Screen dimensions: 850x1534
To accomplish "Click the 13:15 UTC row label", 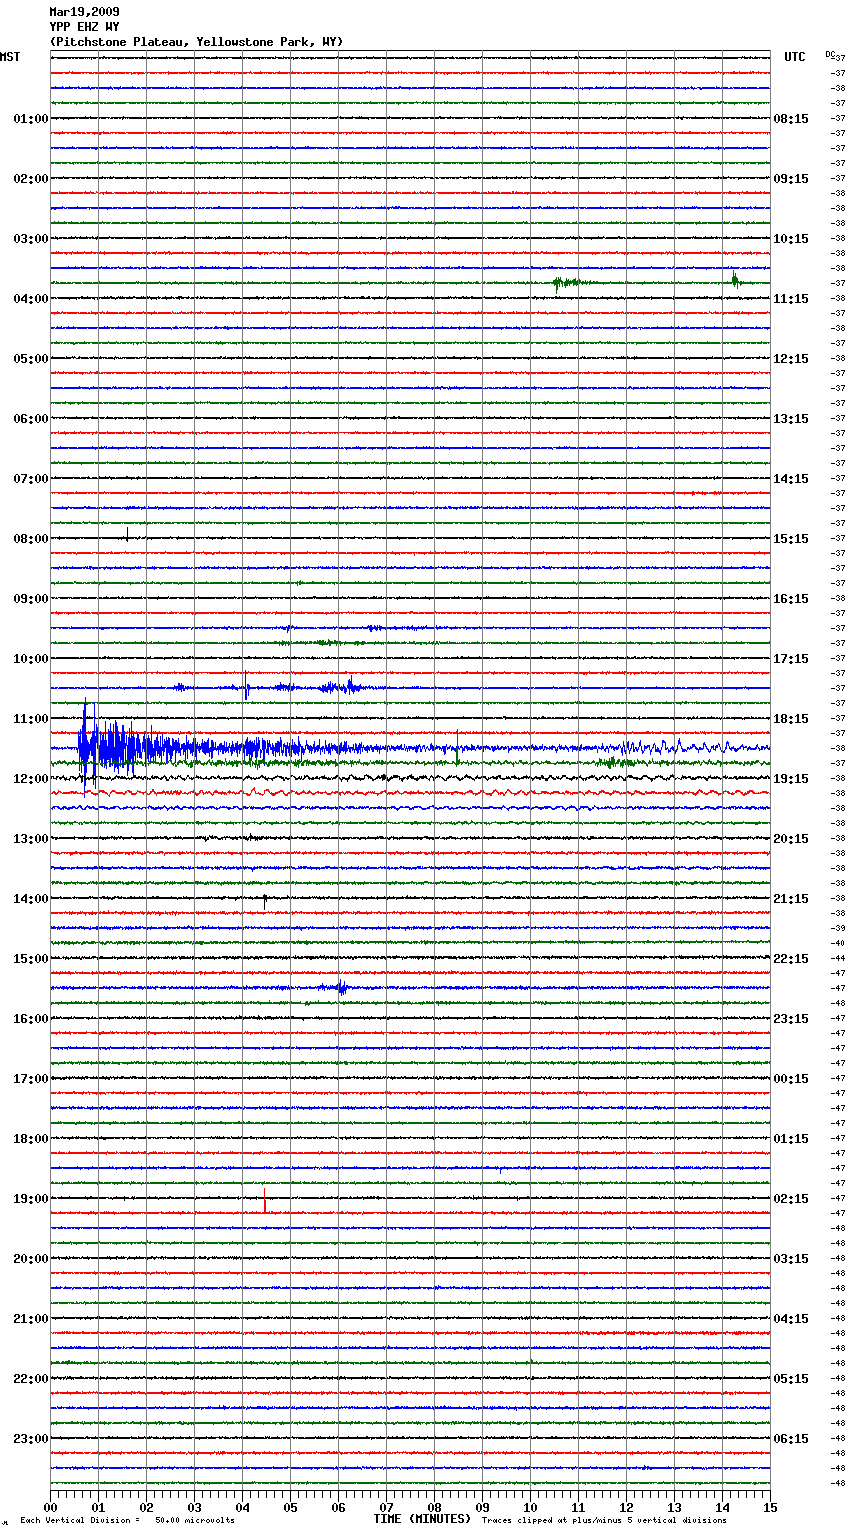I will [791, 419].
